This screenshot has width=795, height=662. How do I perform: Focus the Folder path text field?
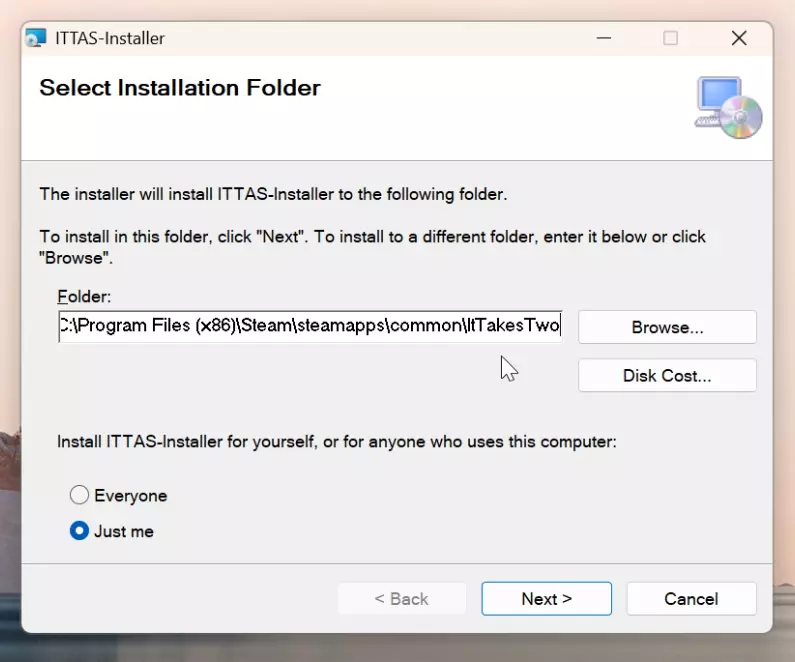[310, 327]
